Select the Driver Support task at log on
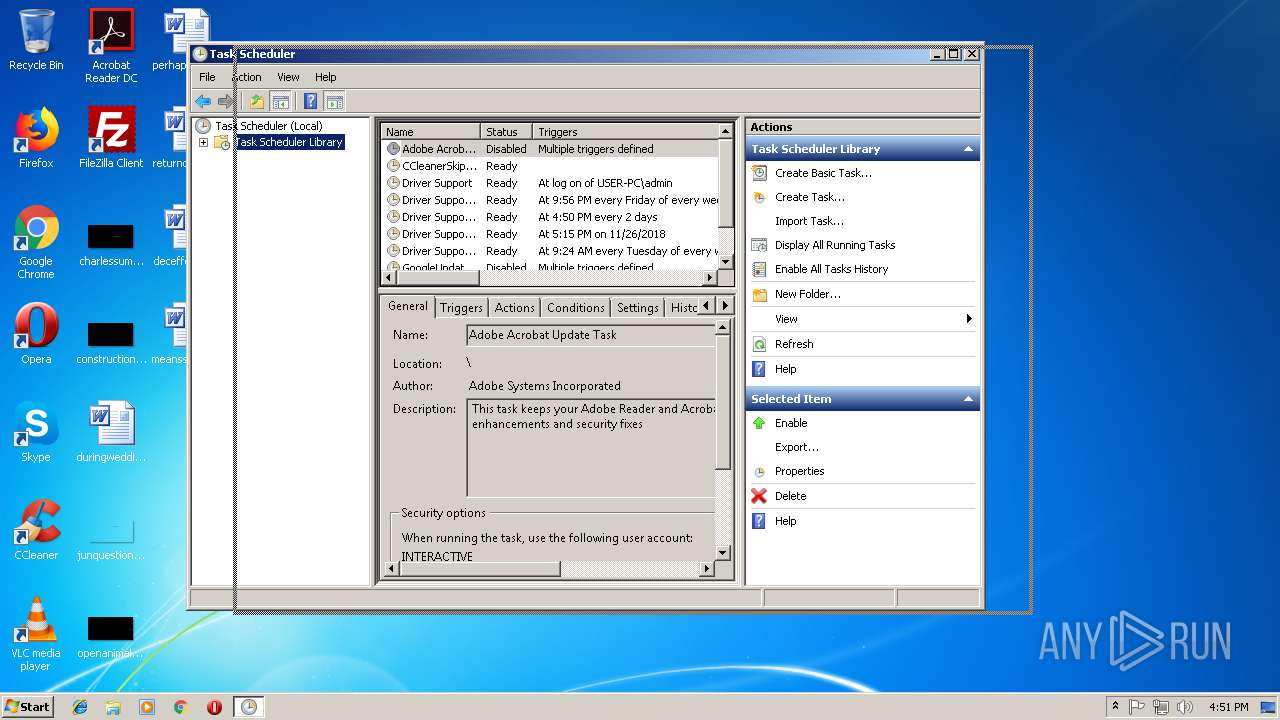1280x720 pixels. 550,183
